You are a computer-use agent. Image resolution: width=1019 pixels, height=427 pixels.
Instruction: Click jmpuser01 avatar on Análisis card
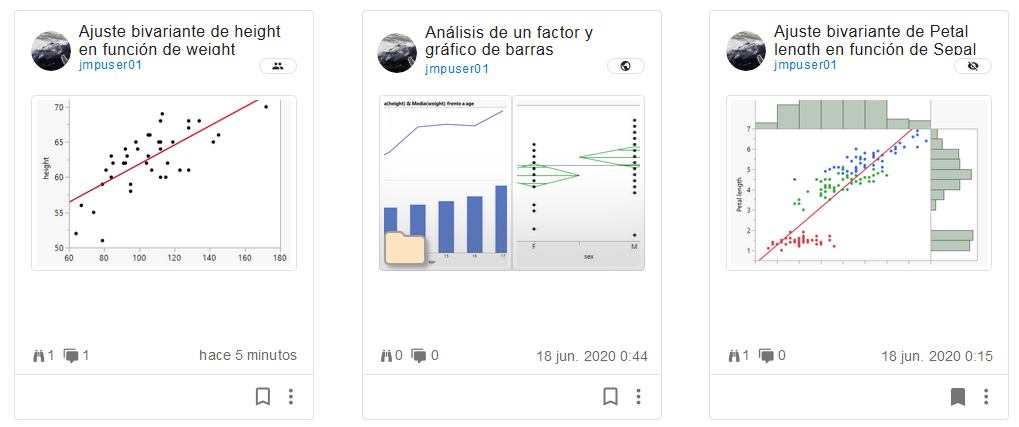[x=397, y=52]
